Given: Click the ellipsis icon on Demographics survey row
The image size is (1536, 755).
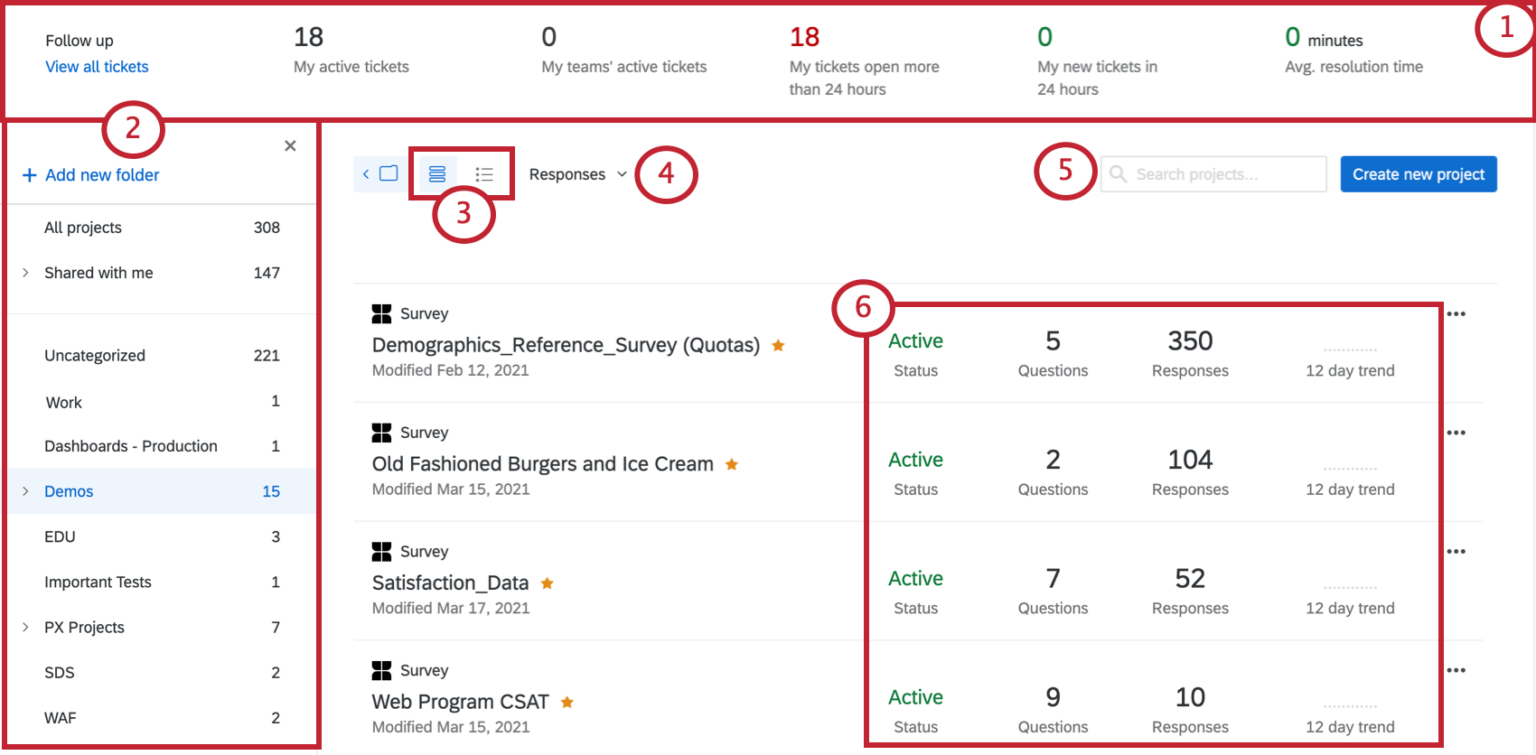Looking at the screenshot, I should coord(1456,313).
